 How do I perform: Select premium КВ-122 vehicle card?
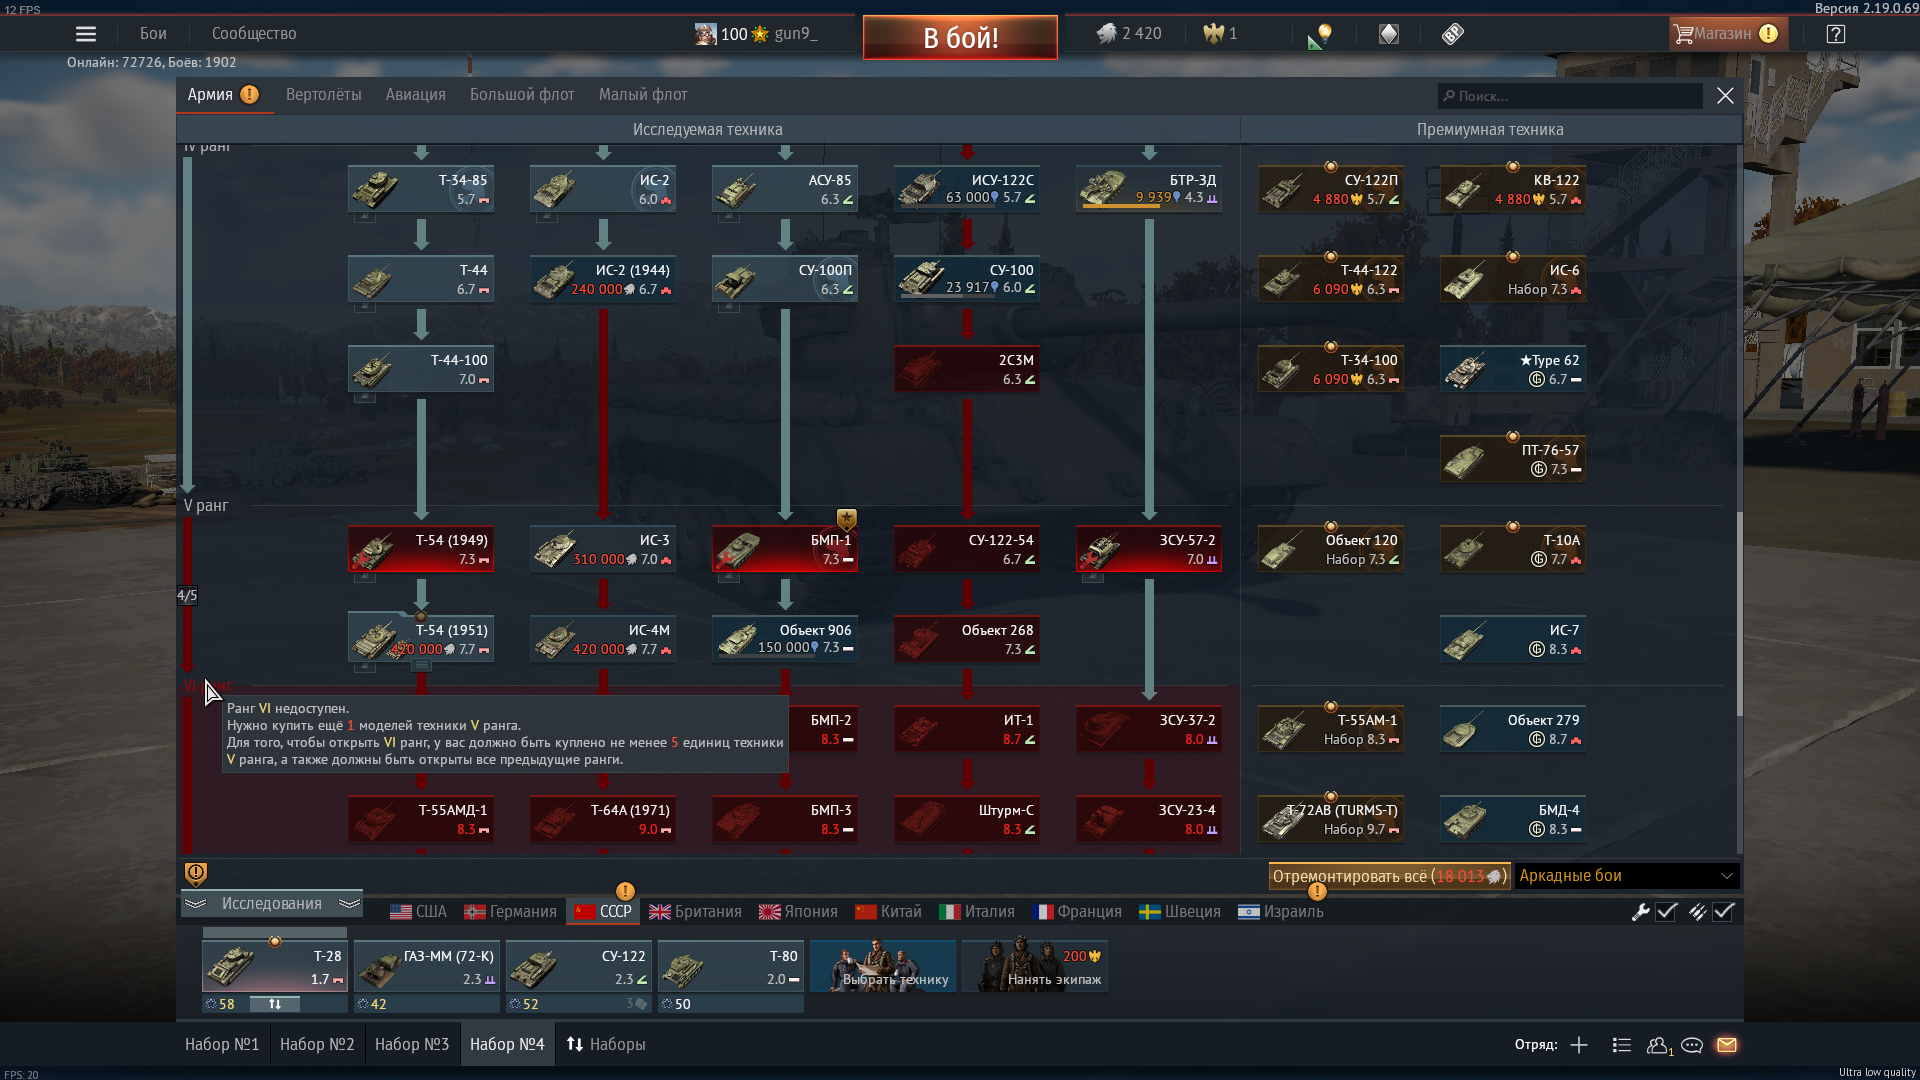point(1513,189)
